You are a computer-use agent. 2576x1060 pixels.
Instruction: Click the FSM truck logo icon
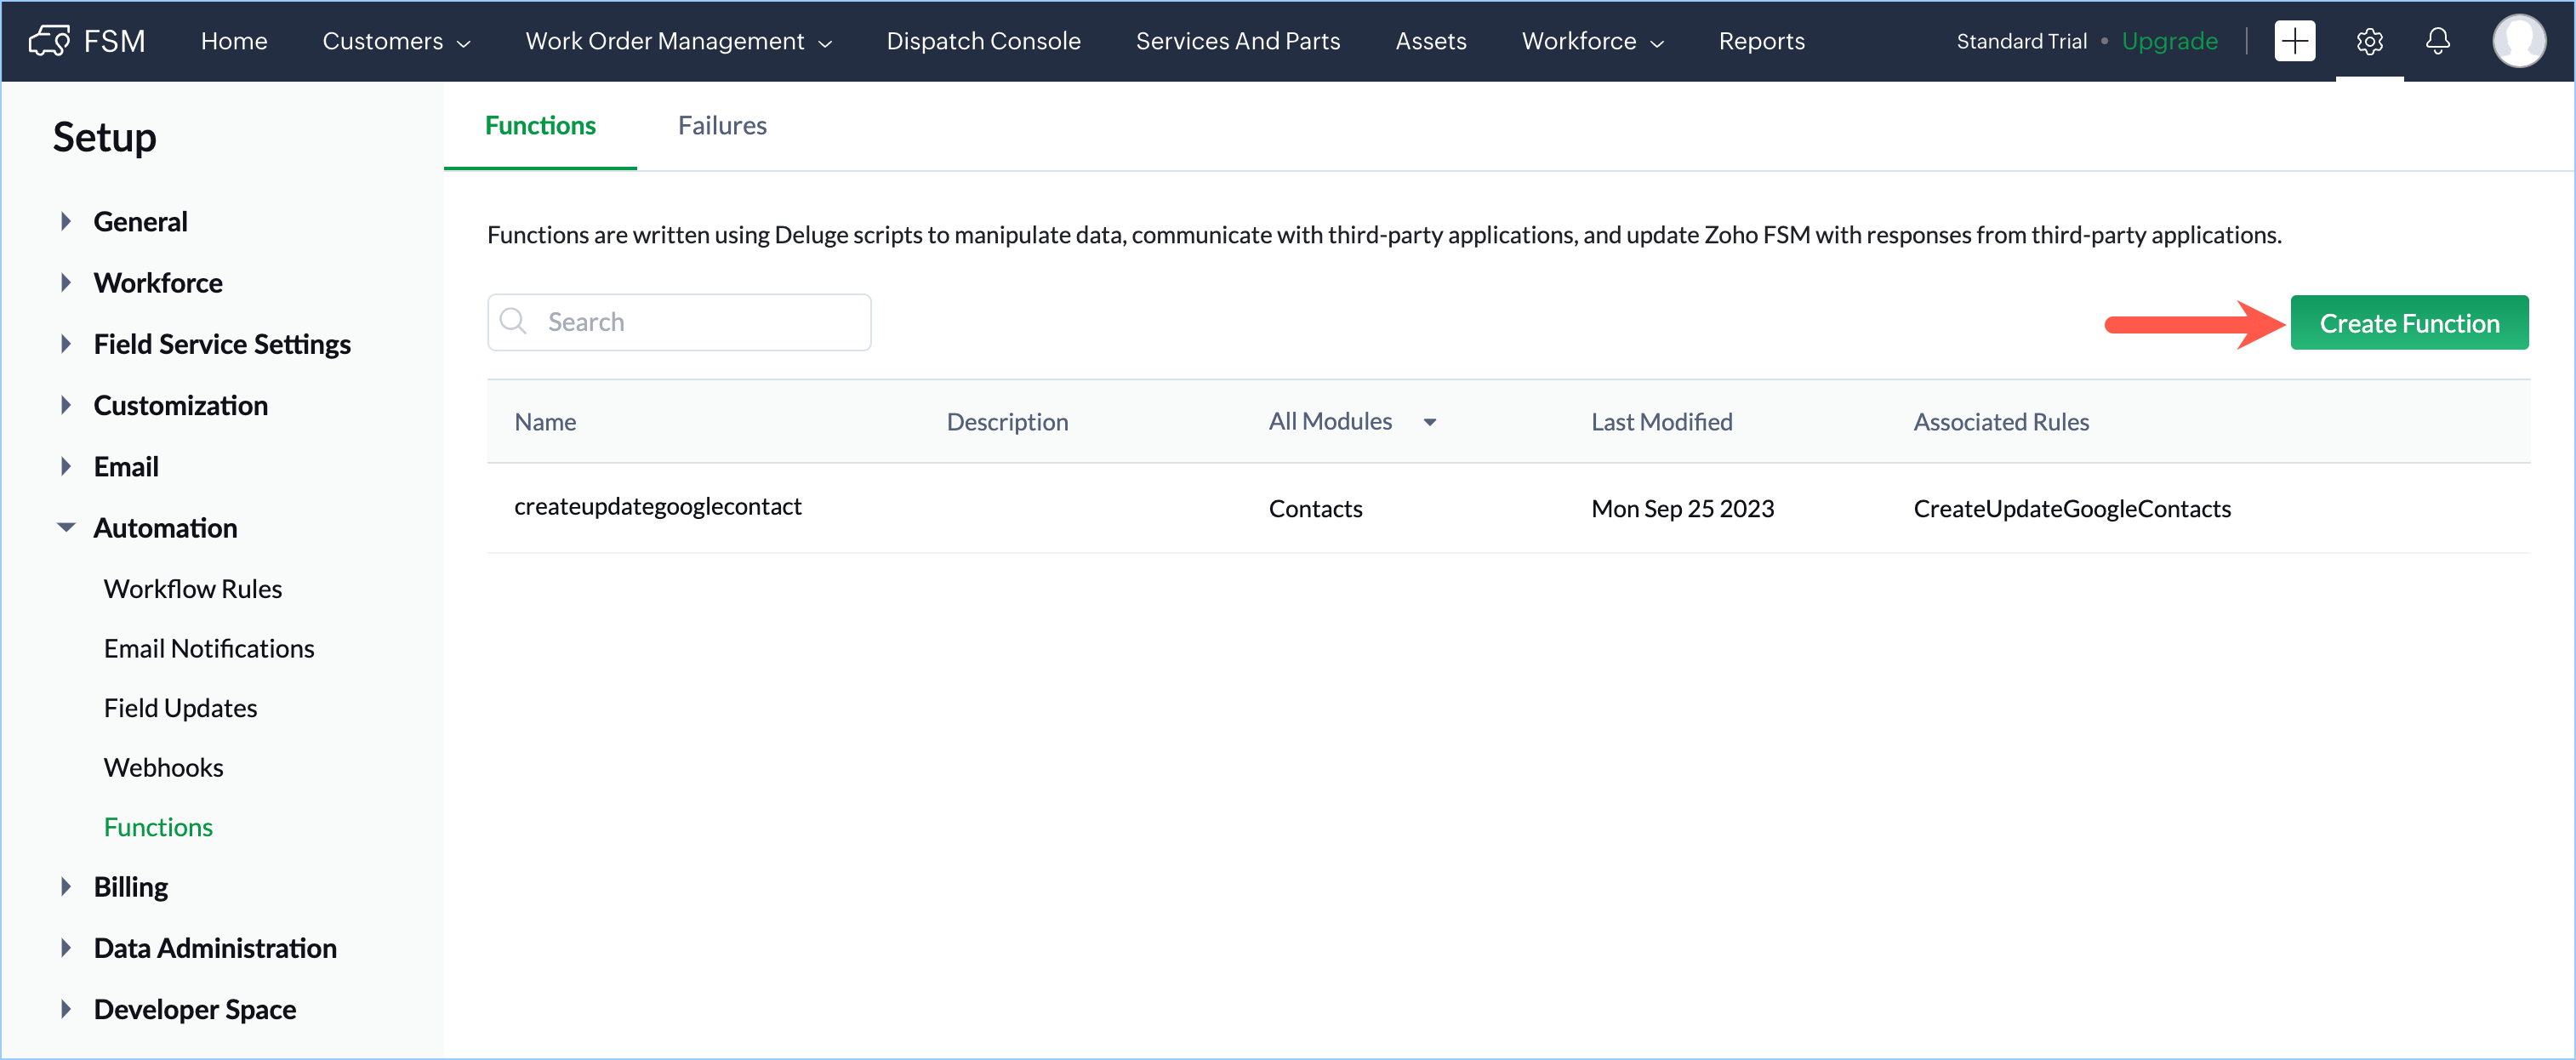pyautogui.click(x=49, y=41)
